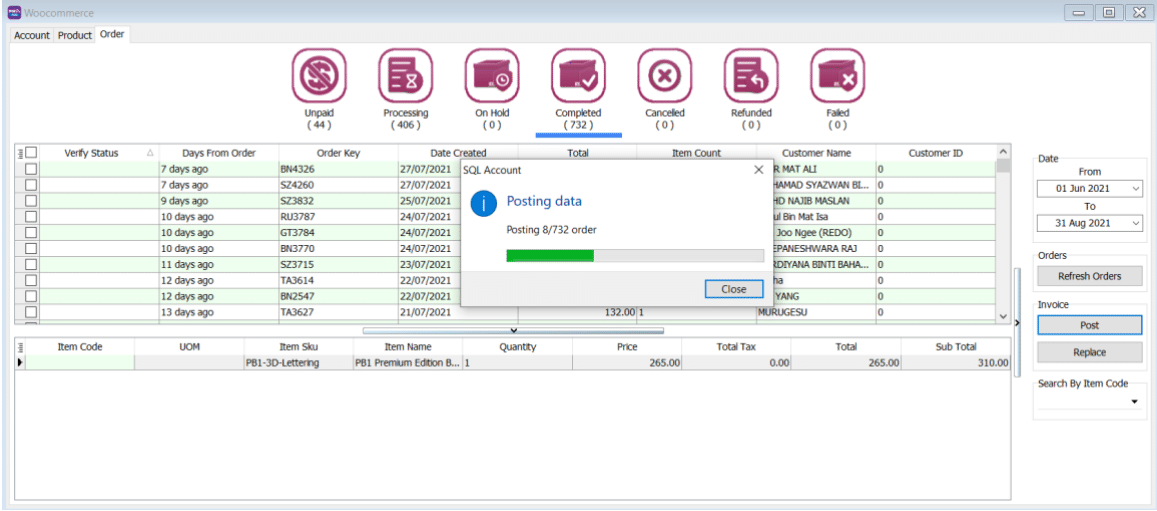
Task: Switch to the Product tab
Action: coord(75,35)
